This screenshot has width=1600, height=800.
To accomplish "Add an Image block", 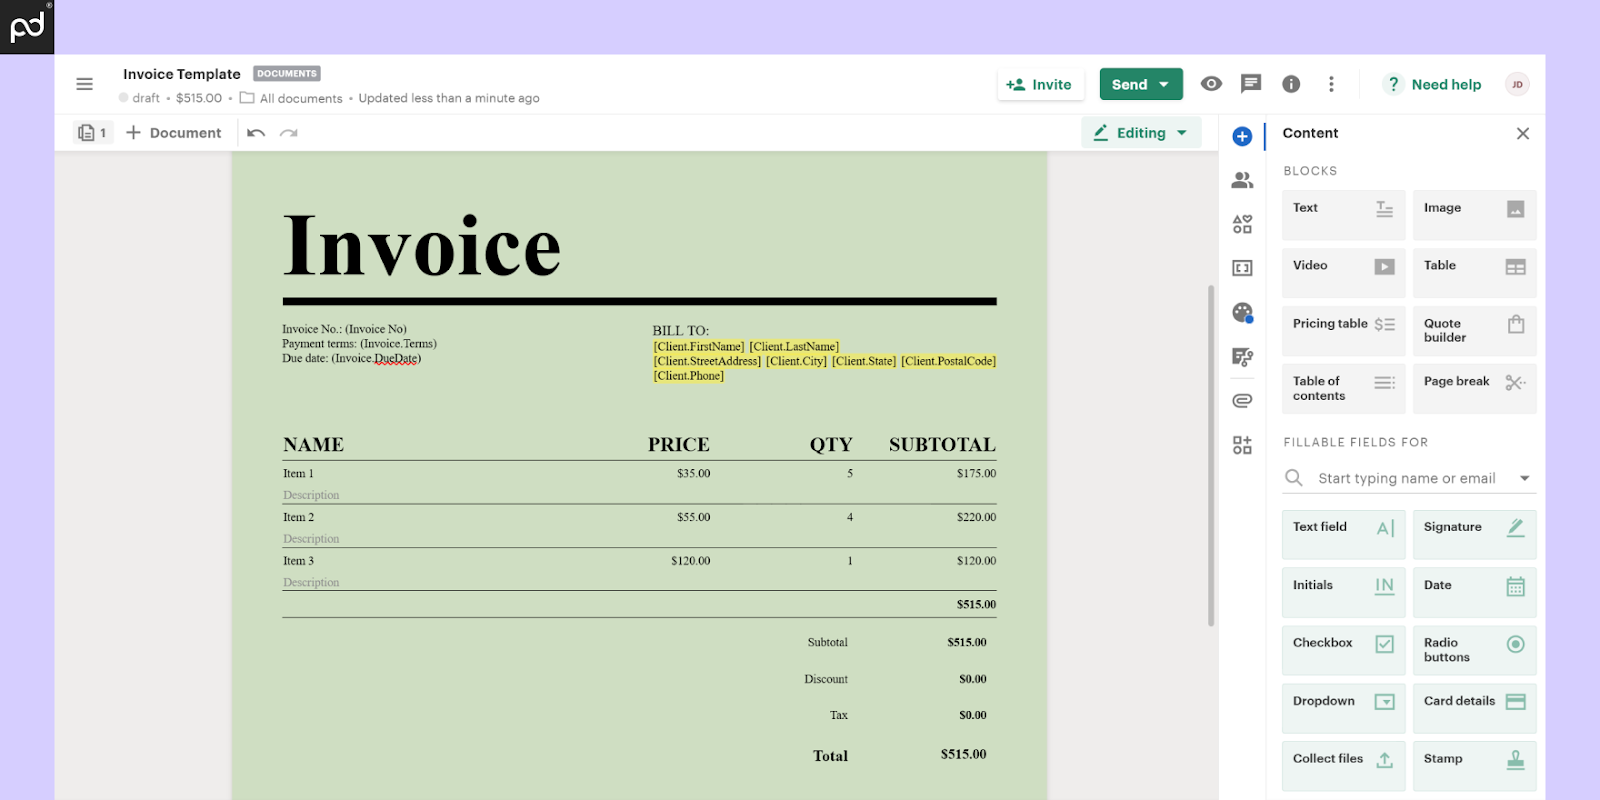I will 1474,214.
